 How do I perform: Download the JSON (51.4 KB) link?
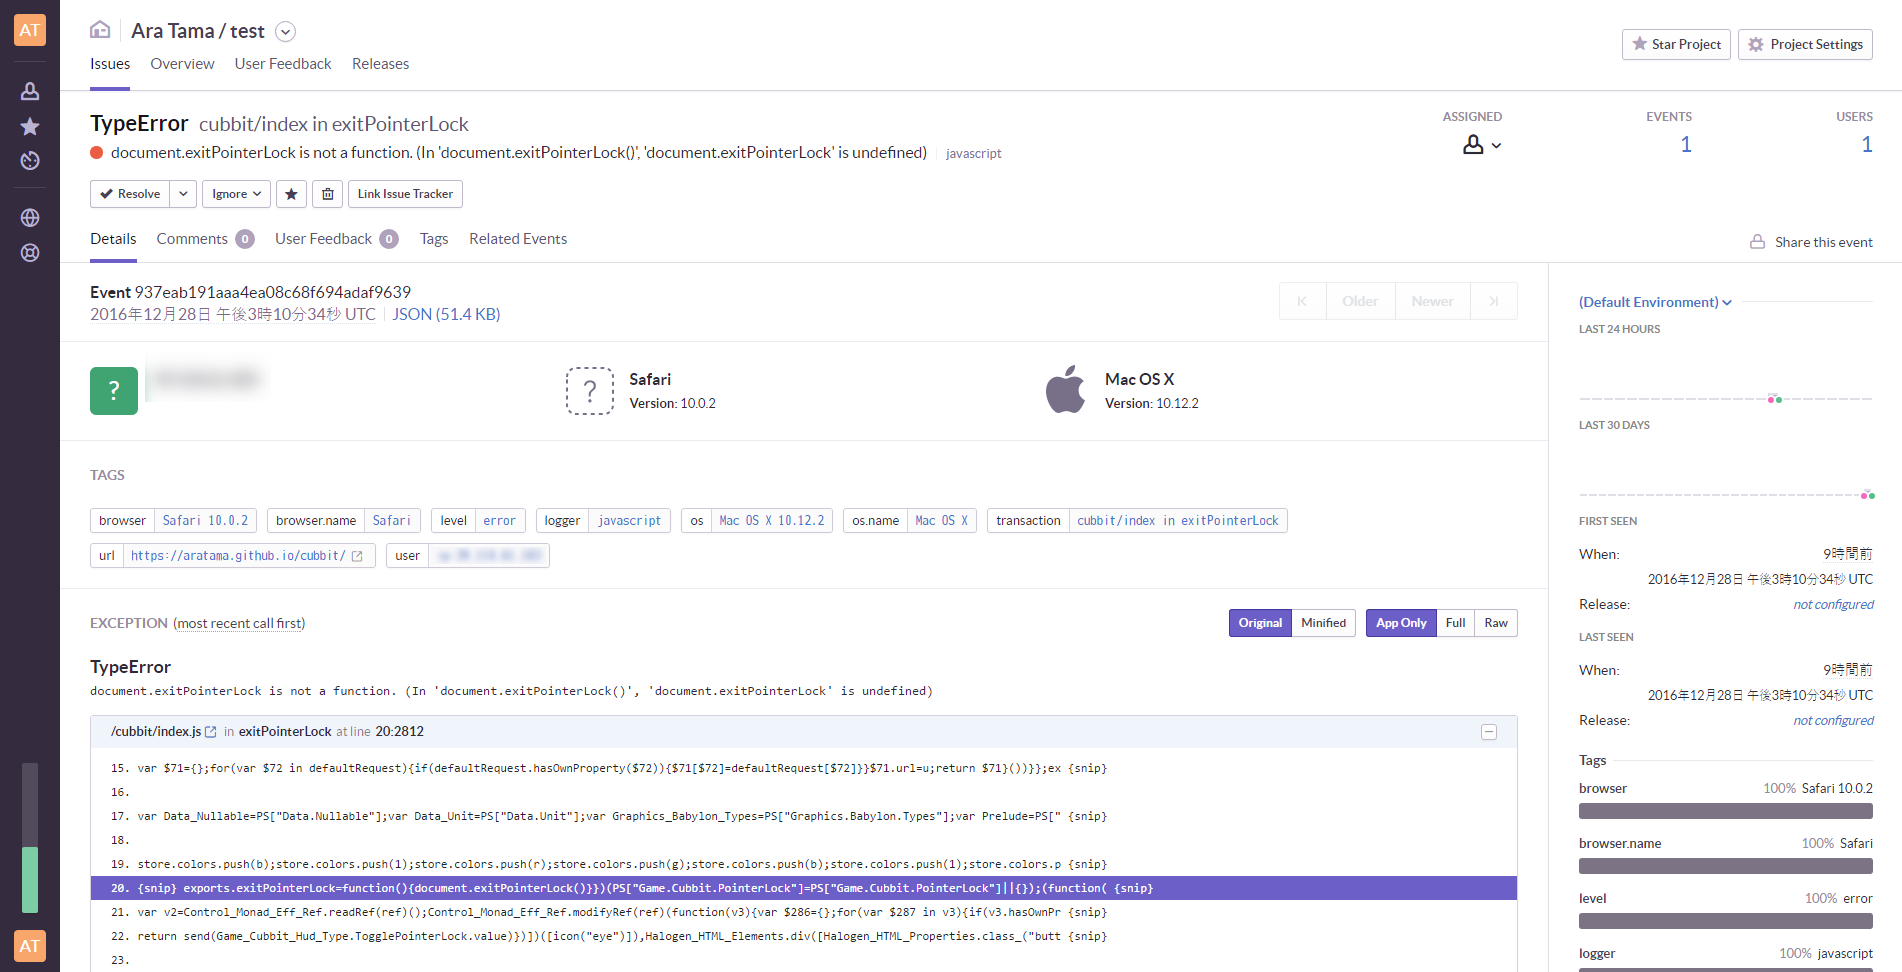[446, 314]
